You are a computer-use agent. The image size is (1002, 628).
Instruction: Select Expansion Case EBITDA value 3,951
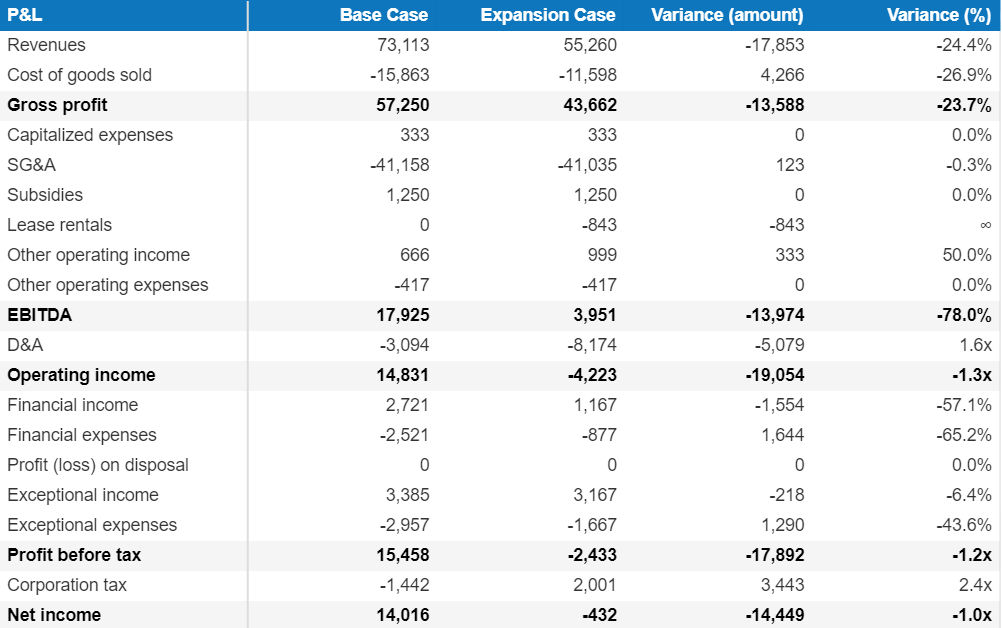coord(595,315)
